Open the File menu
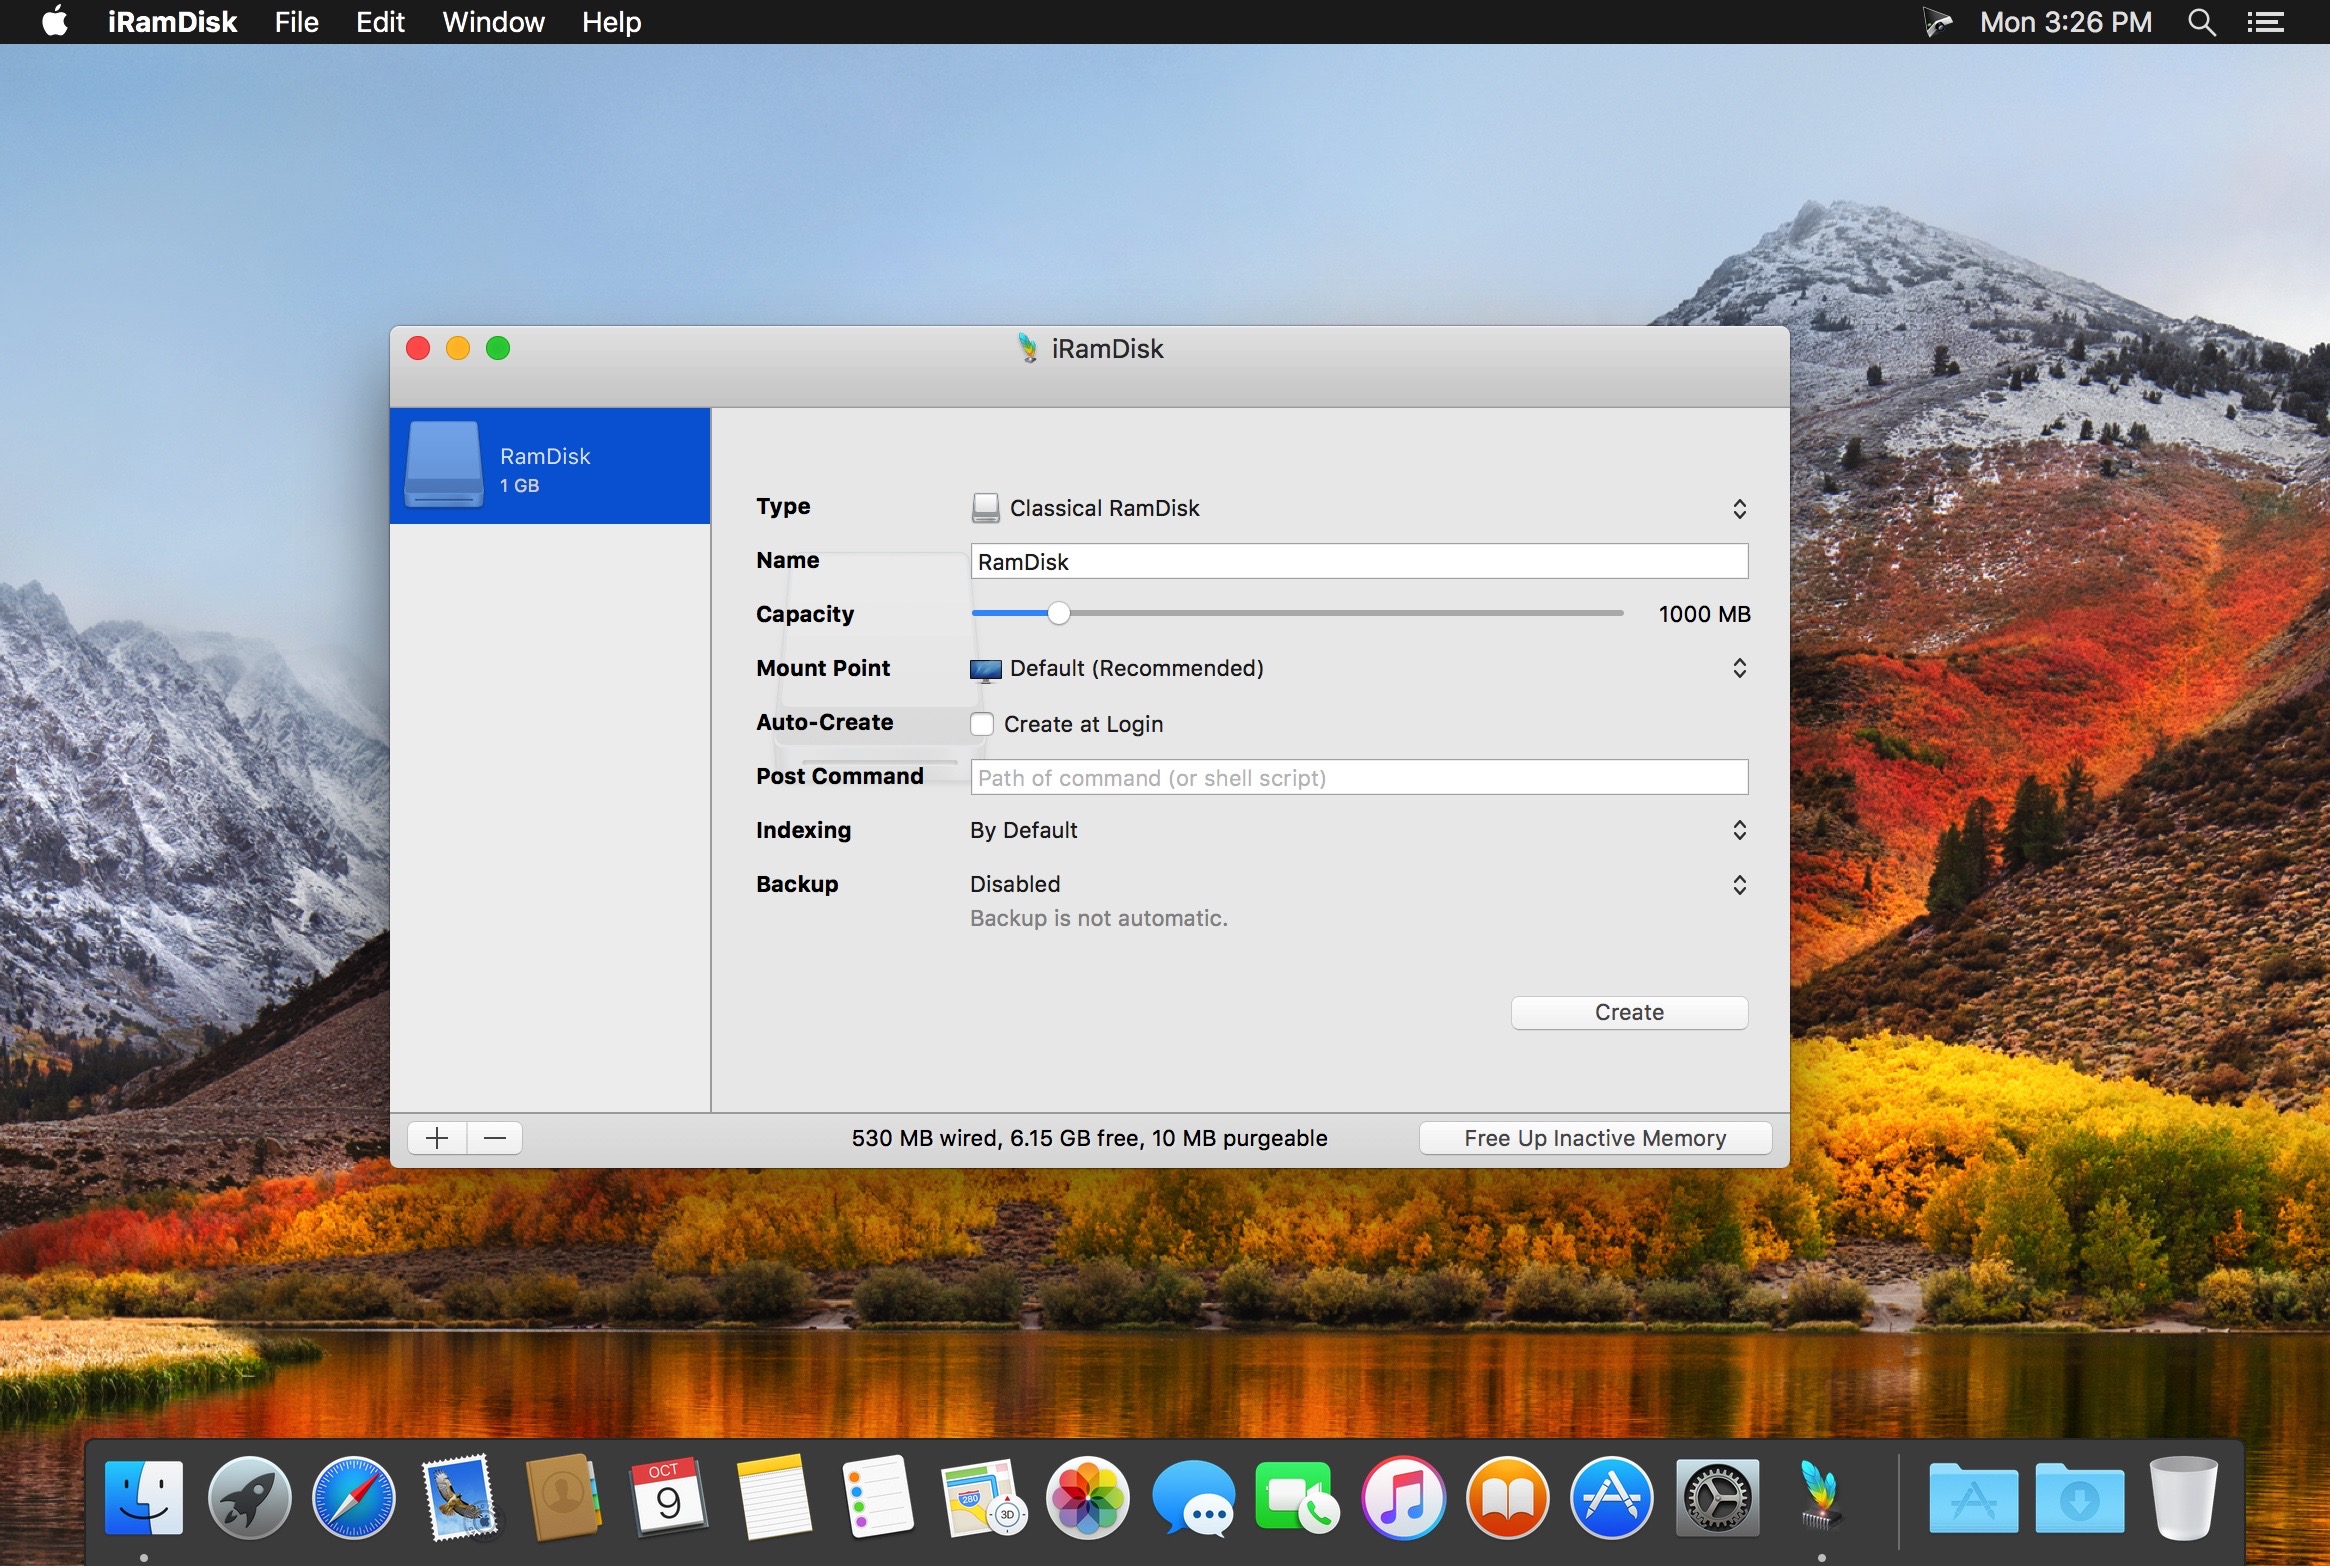Viewport: 2330px width, 1566px height. coord(296,22)
